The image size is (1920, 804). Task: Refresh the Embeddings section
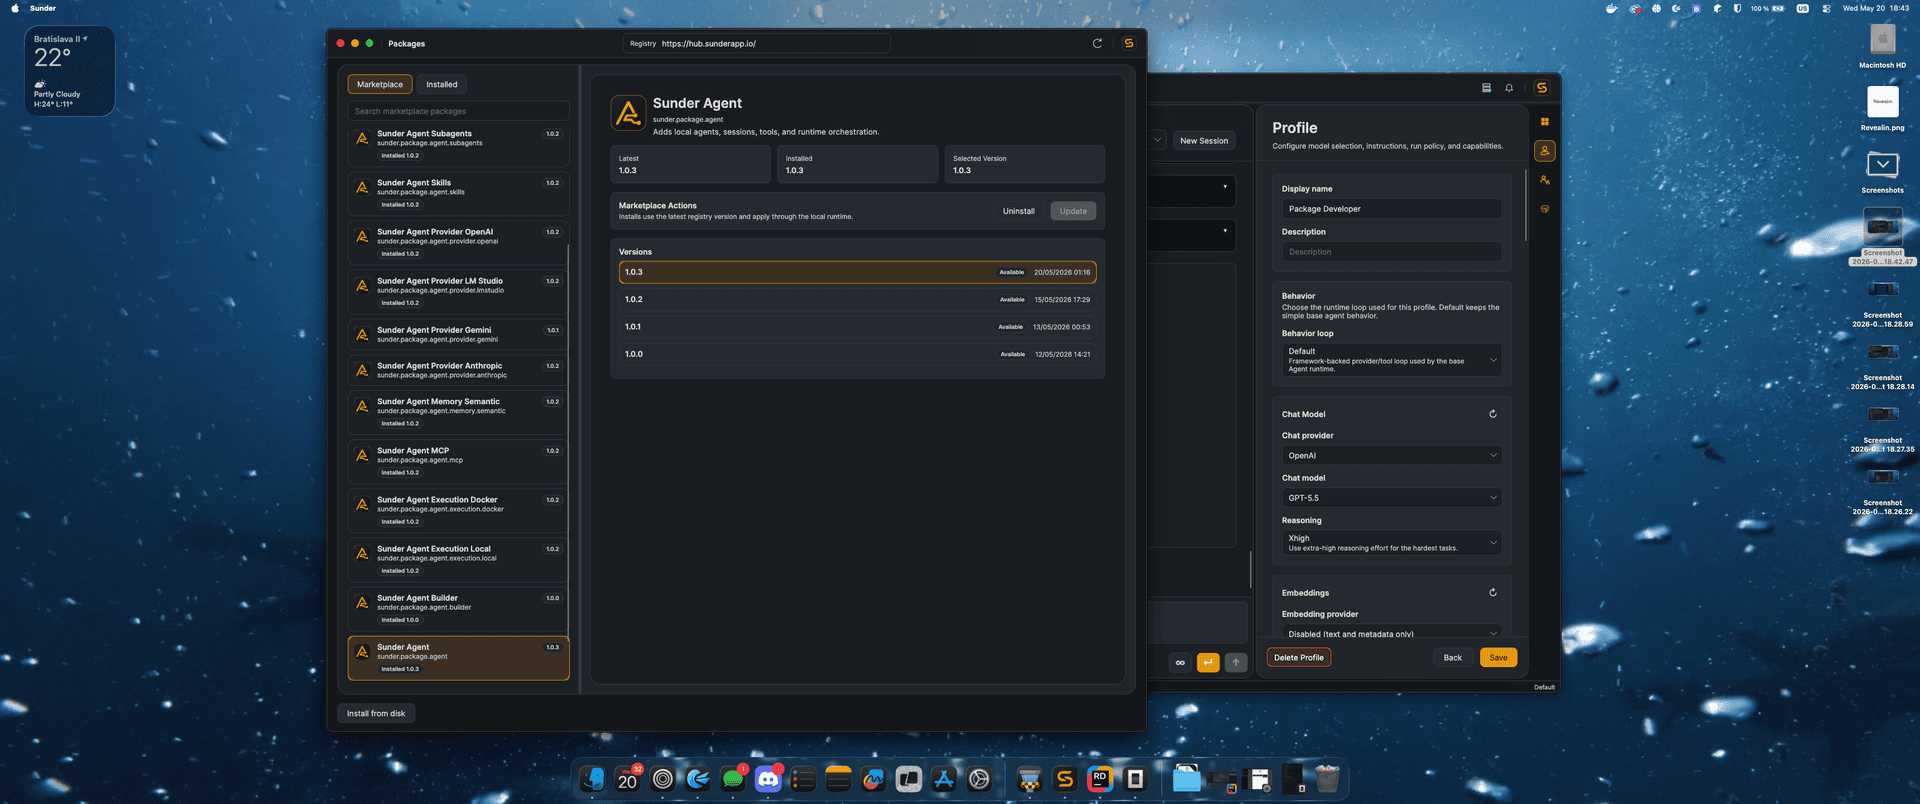point(1493,593)
